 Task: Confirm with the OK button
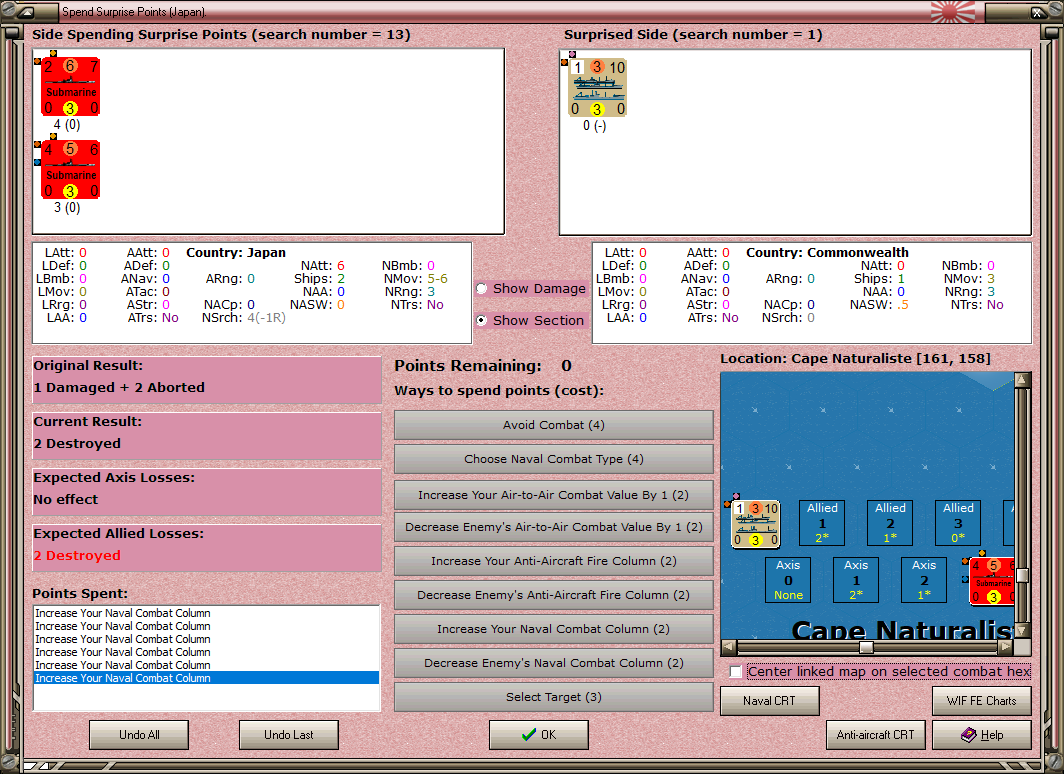point(539,735)
